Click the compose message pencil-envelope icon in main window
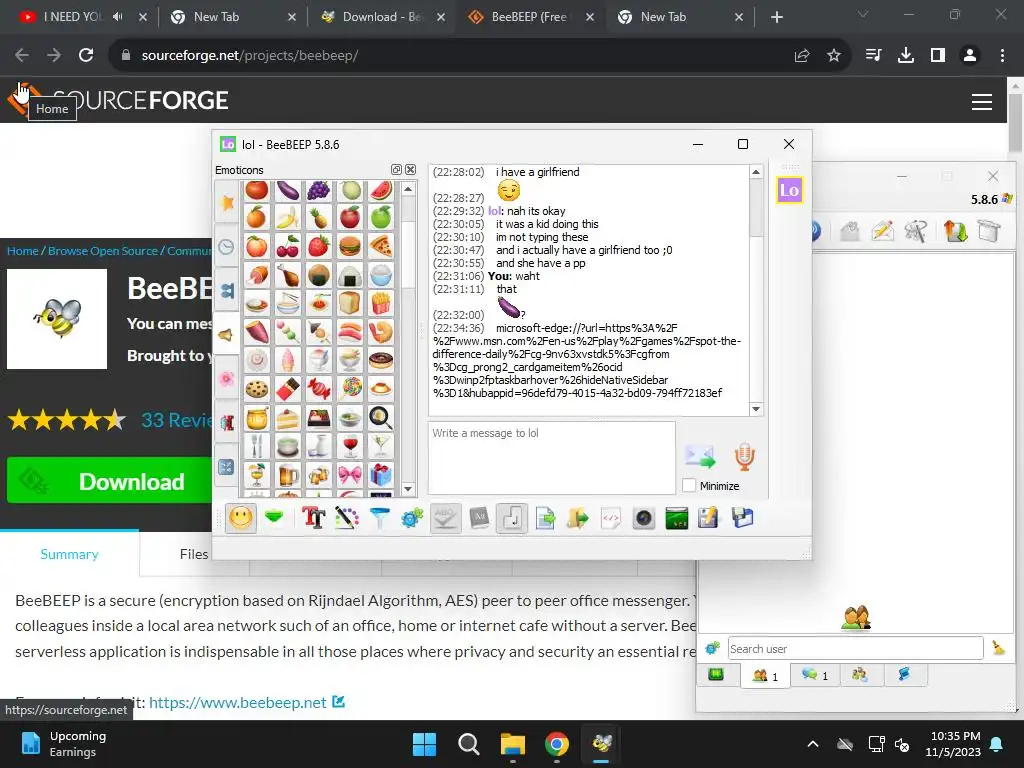 point(882,231)
